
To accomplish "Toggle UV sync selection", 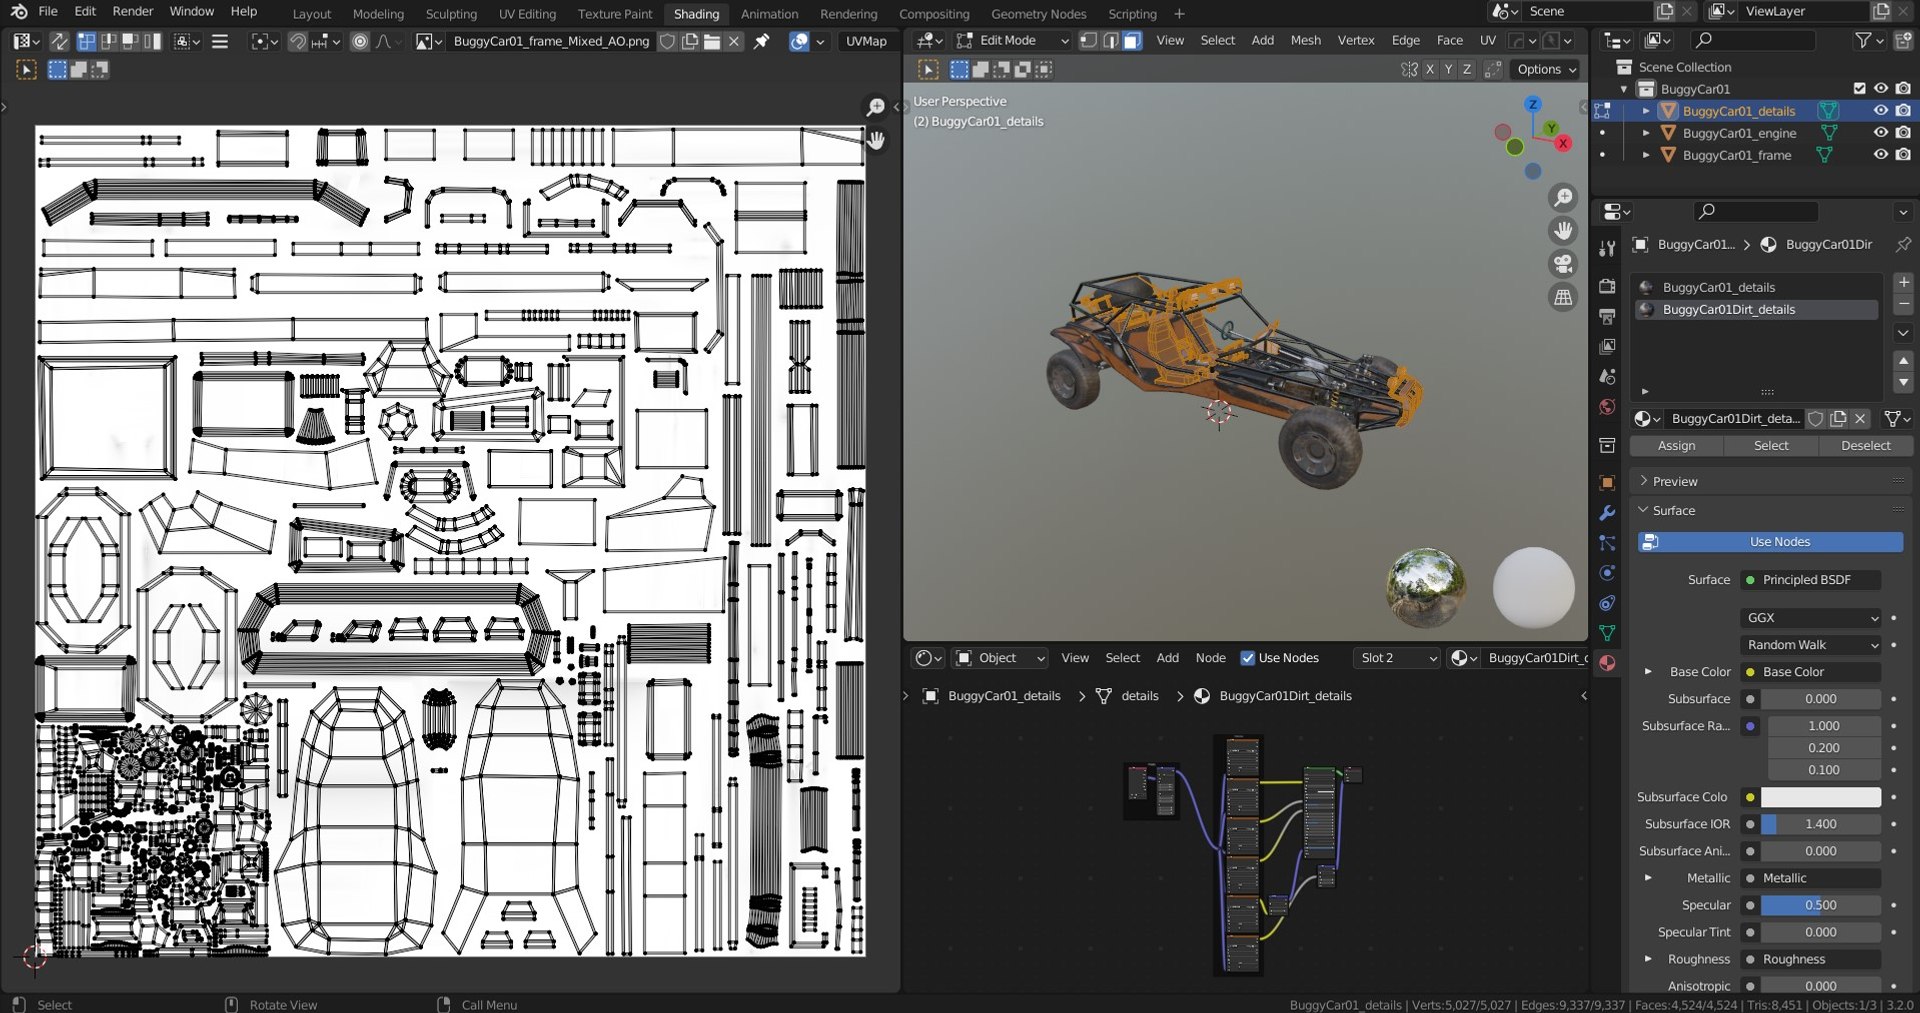I will coord(59,41).
